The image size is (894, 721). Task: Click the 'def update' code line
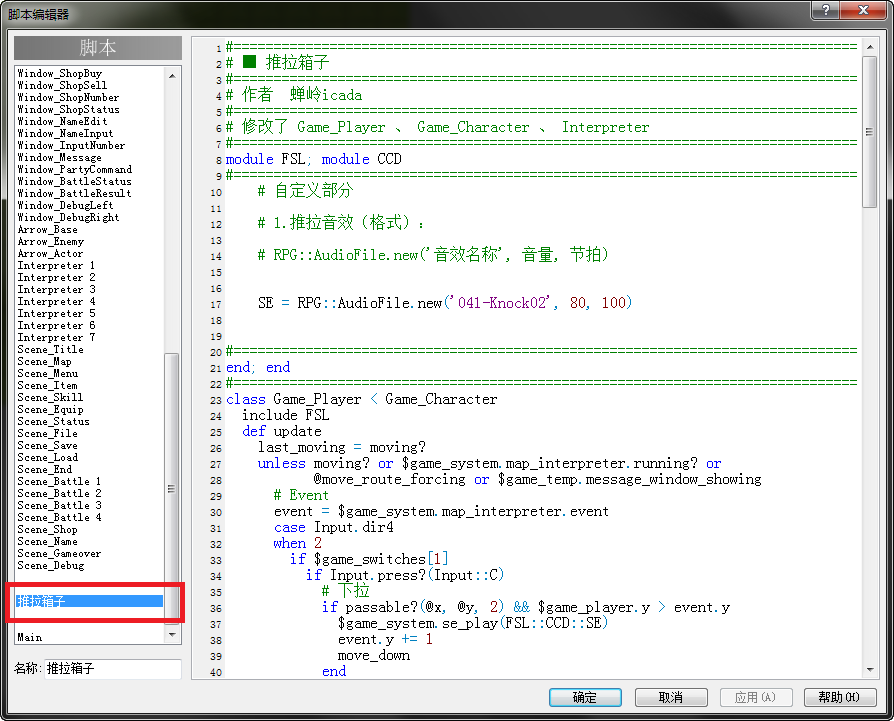tap(282, 431)
